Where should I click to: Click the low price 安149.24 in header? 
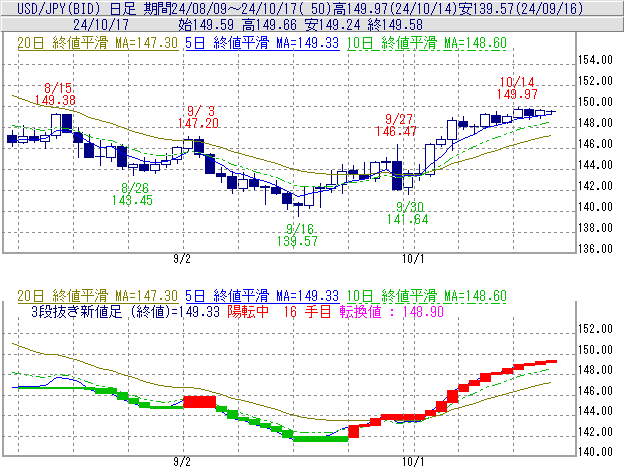click(x=333, y=25)
